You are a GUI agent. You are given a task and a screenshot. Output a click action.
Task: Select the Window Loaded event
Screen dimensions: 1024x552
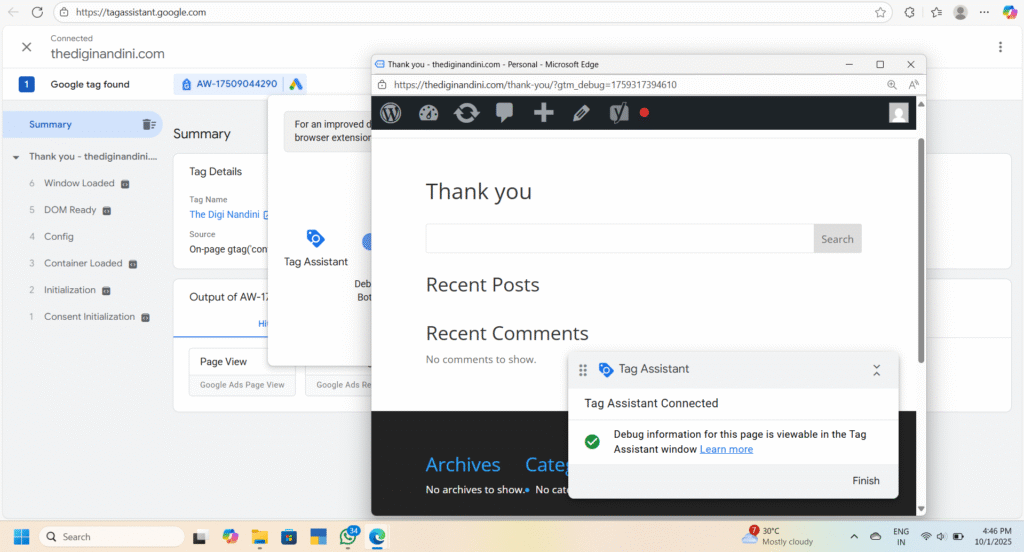[78, 184]
